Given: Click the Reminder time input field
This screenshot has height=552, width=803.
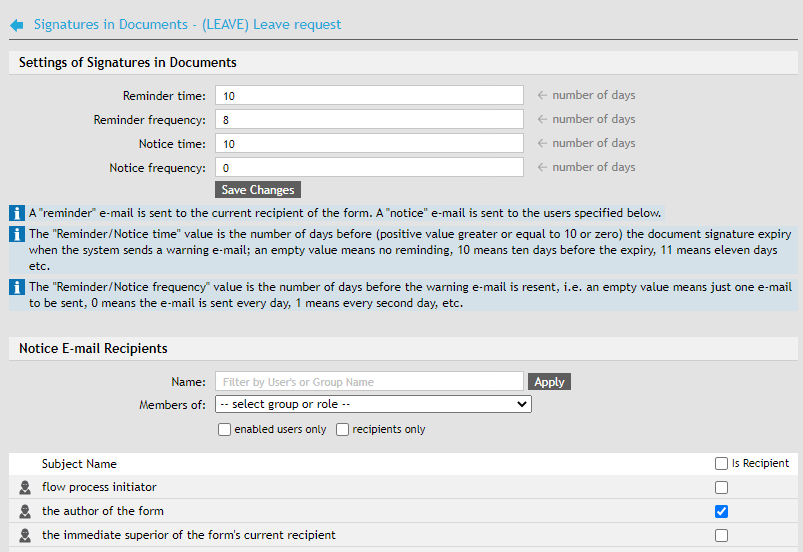Looking at the screenshot, I should click(x=369, y=96).
